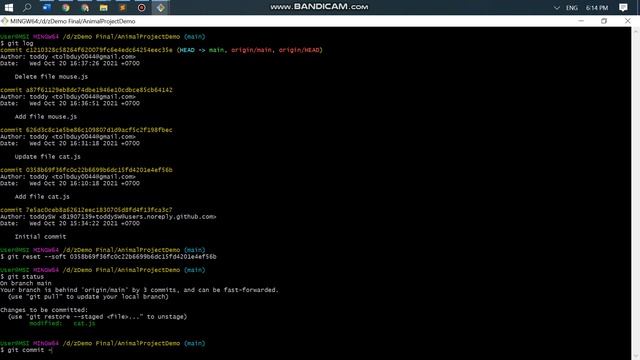Click the green 'modified: cat.js' entry
The image size is (640, 360).
(62, 323)
